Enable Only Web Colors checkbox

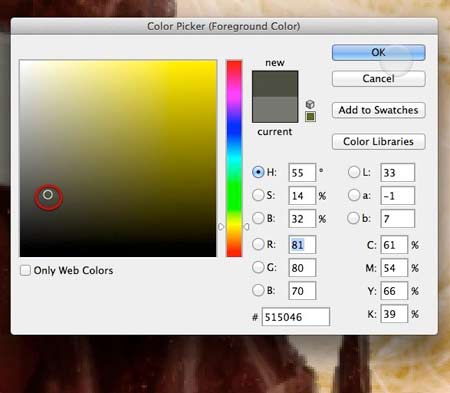(25, 270)
